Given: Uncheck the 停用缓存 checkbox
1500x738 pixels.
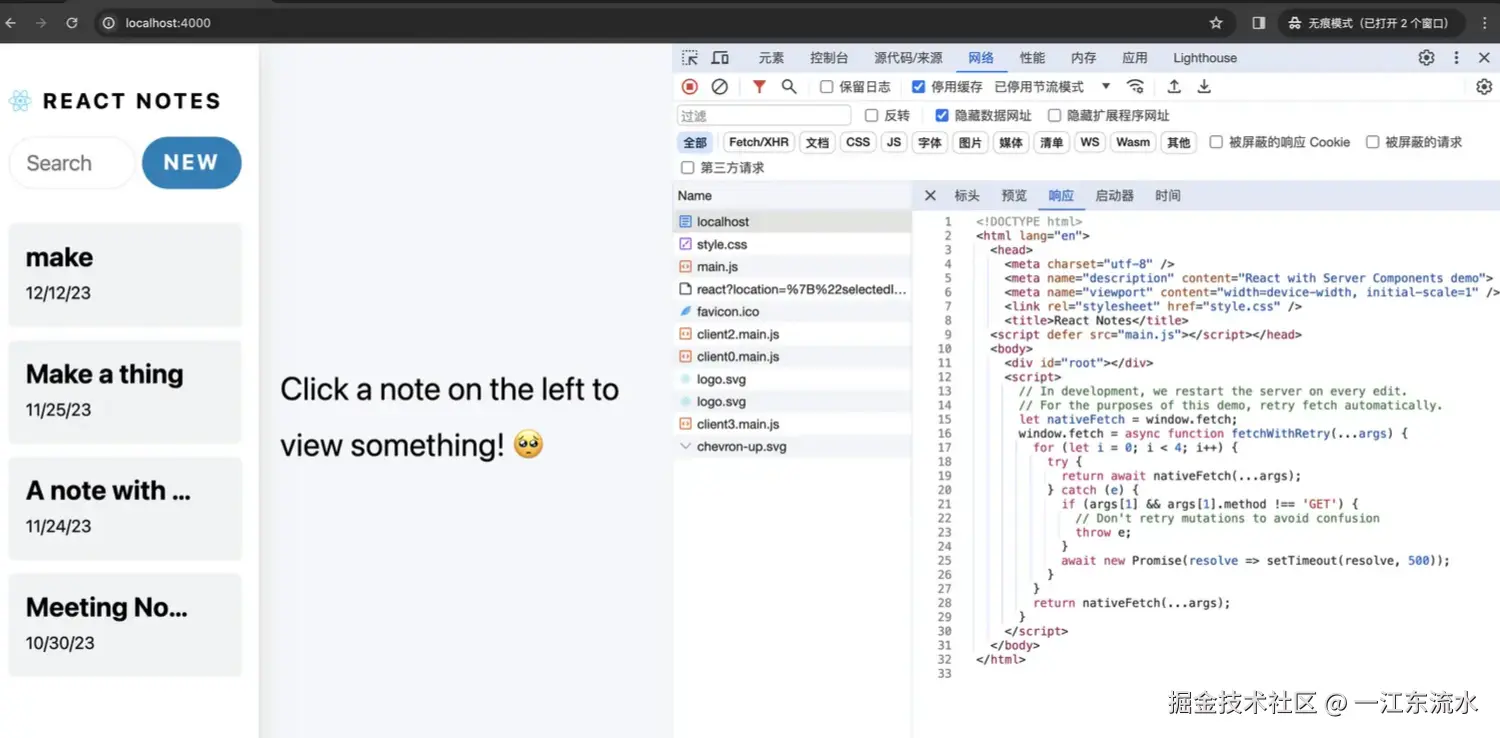Looking at the screenshot, I should click(x=919, y=87).
